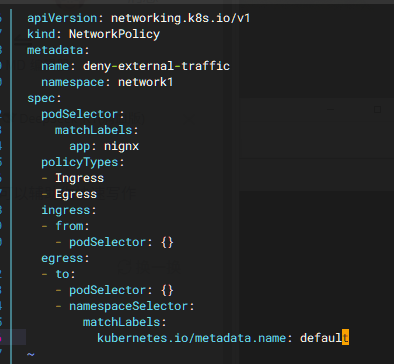
Task: Click the ingress: key
Action: tap(69, 210)
